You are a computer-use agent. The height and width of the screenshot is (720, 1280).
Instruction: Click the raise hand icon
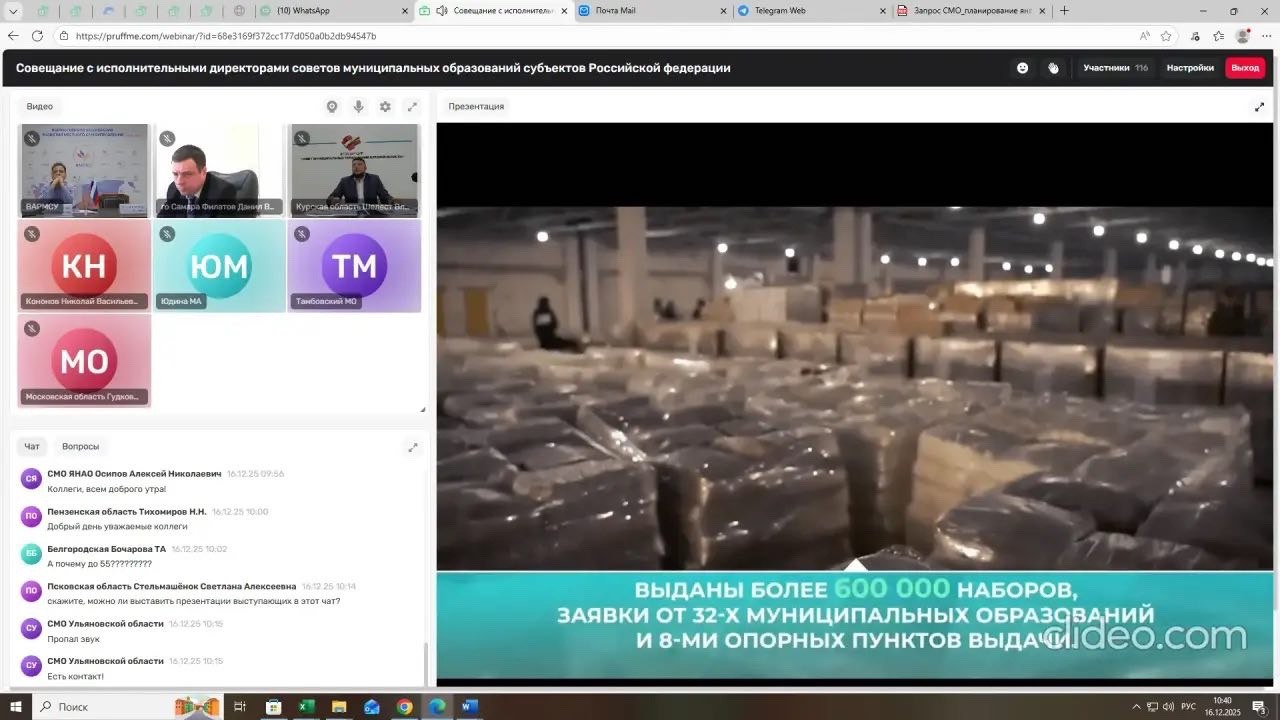(1053, 68)
